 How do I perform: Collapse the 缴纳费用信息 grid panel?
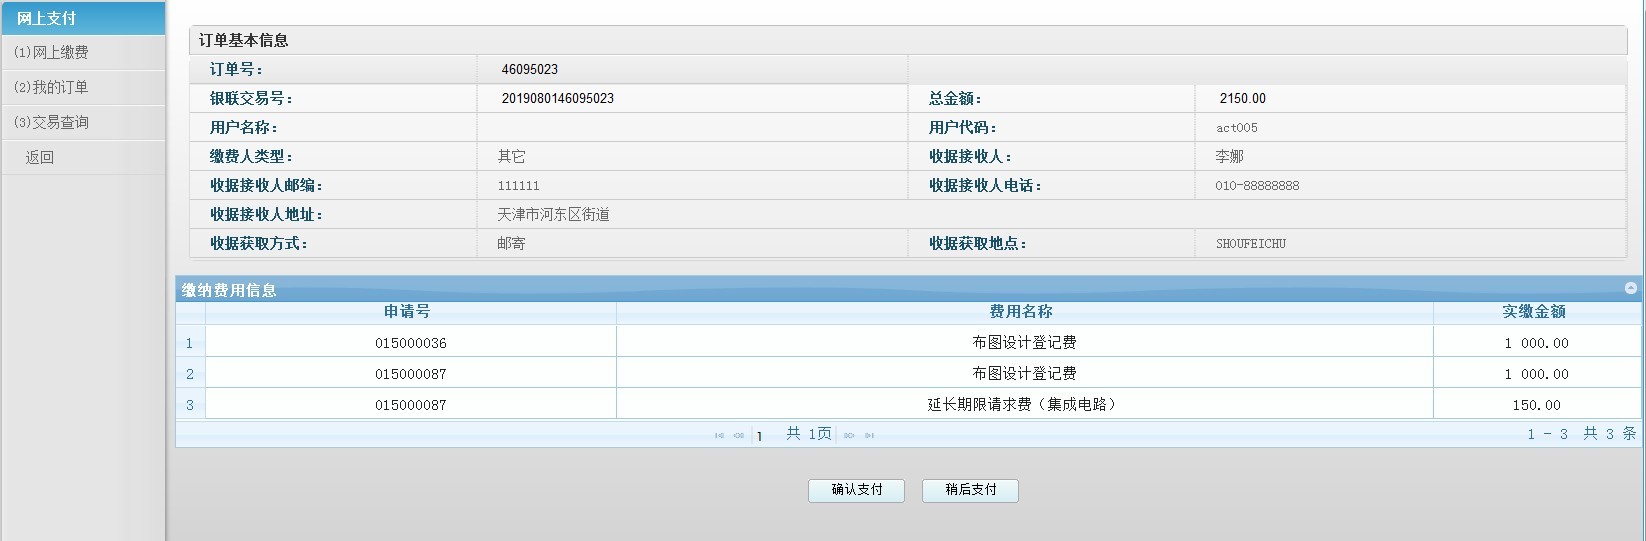click(x=1630, y=288)
